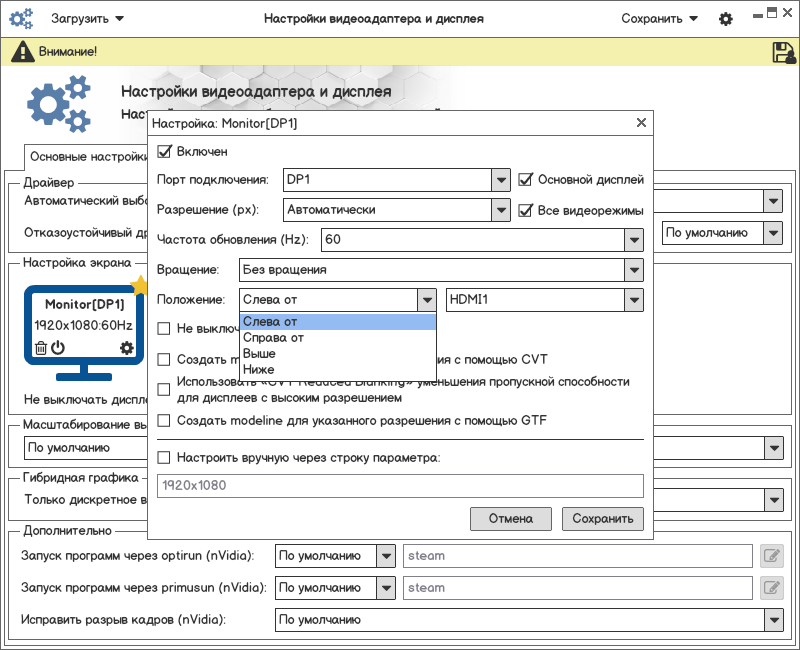Image resolution: width=800 pixels, height=650 pixels.
Task: Click the floppy disk save icon
Action: (782, 52)
